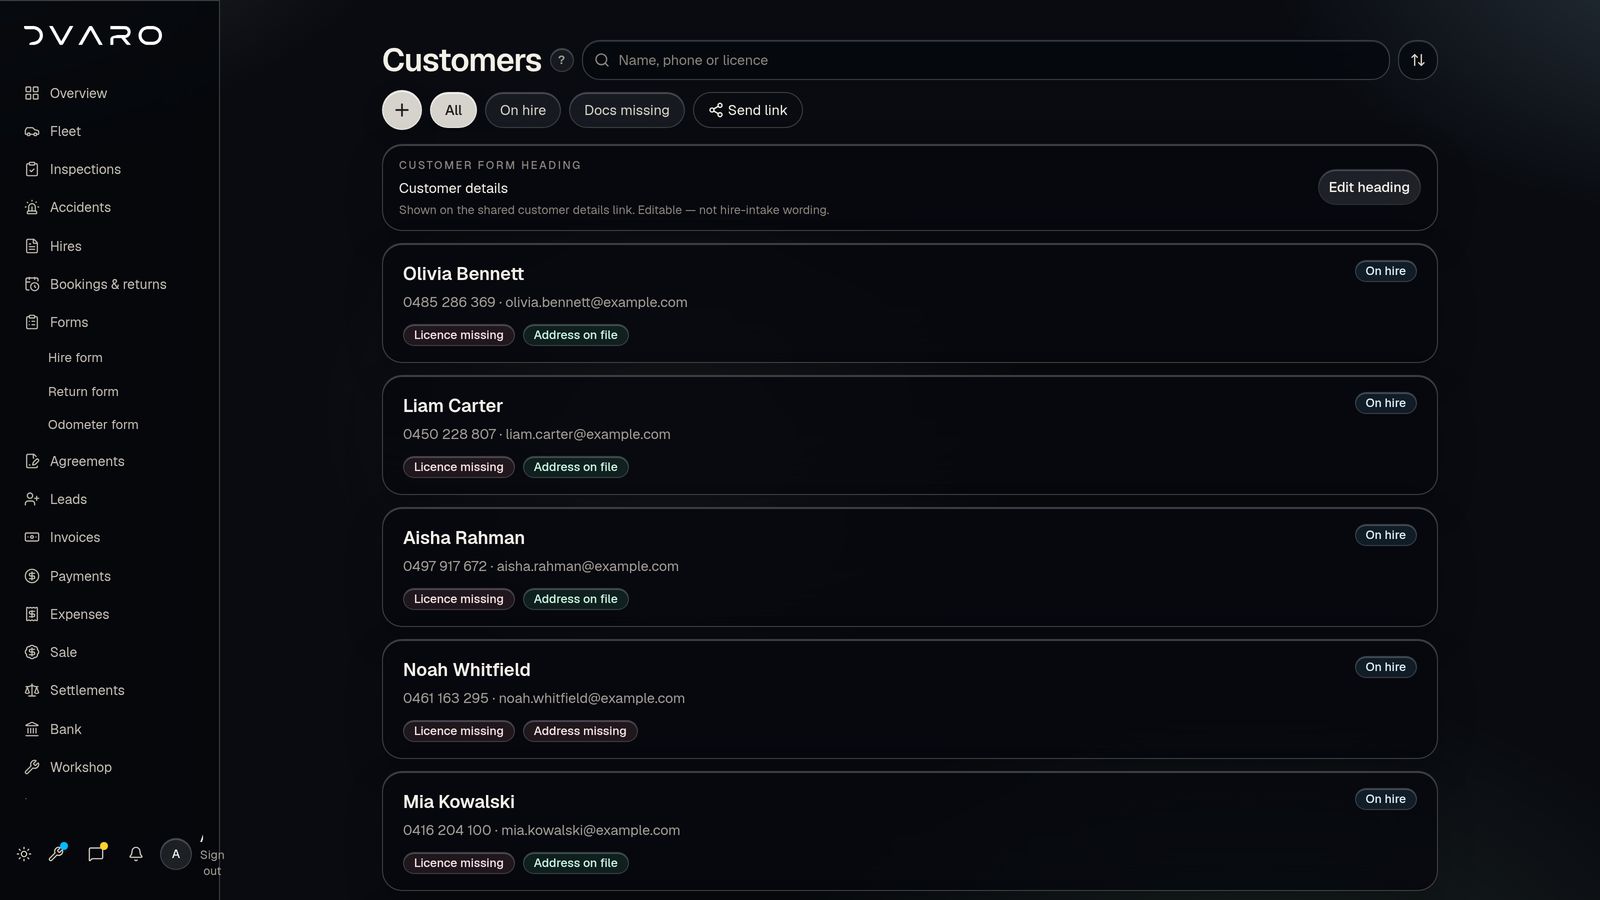The height and width of the screenshot is (900, 1600).
Task: Click Aisha Rahman's Licence missing tag
Action: point(459,599)
